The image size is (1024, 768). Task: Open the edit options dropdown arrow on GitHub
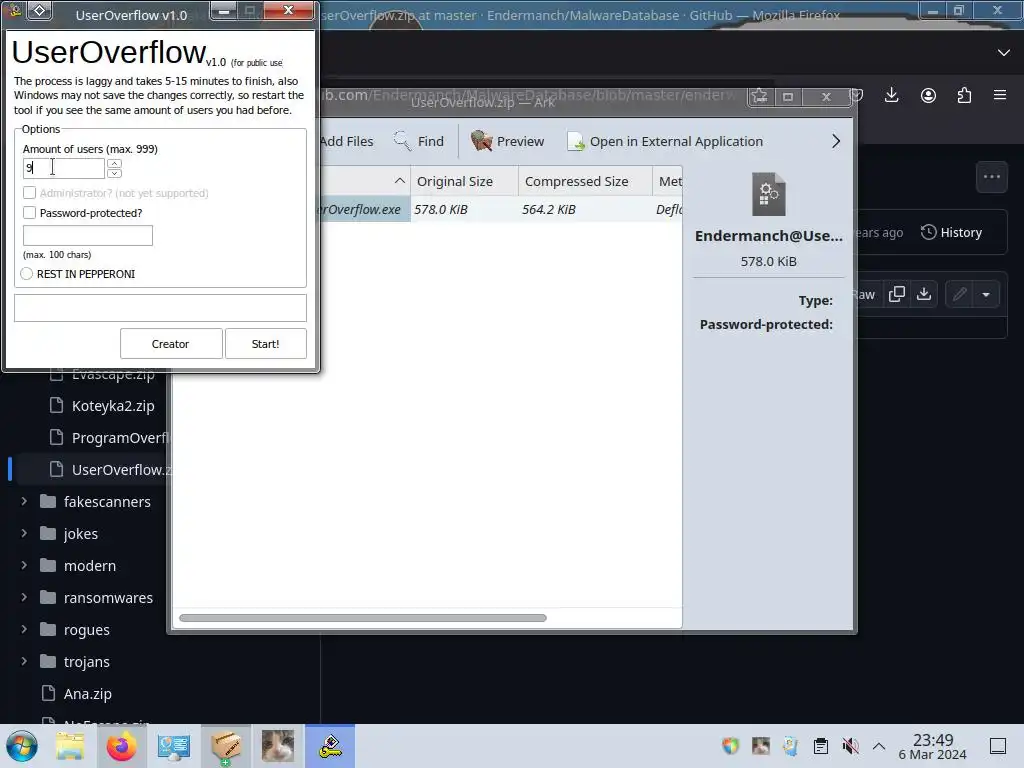tap(986, 295)
